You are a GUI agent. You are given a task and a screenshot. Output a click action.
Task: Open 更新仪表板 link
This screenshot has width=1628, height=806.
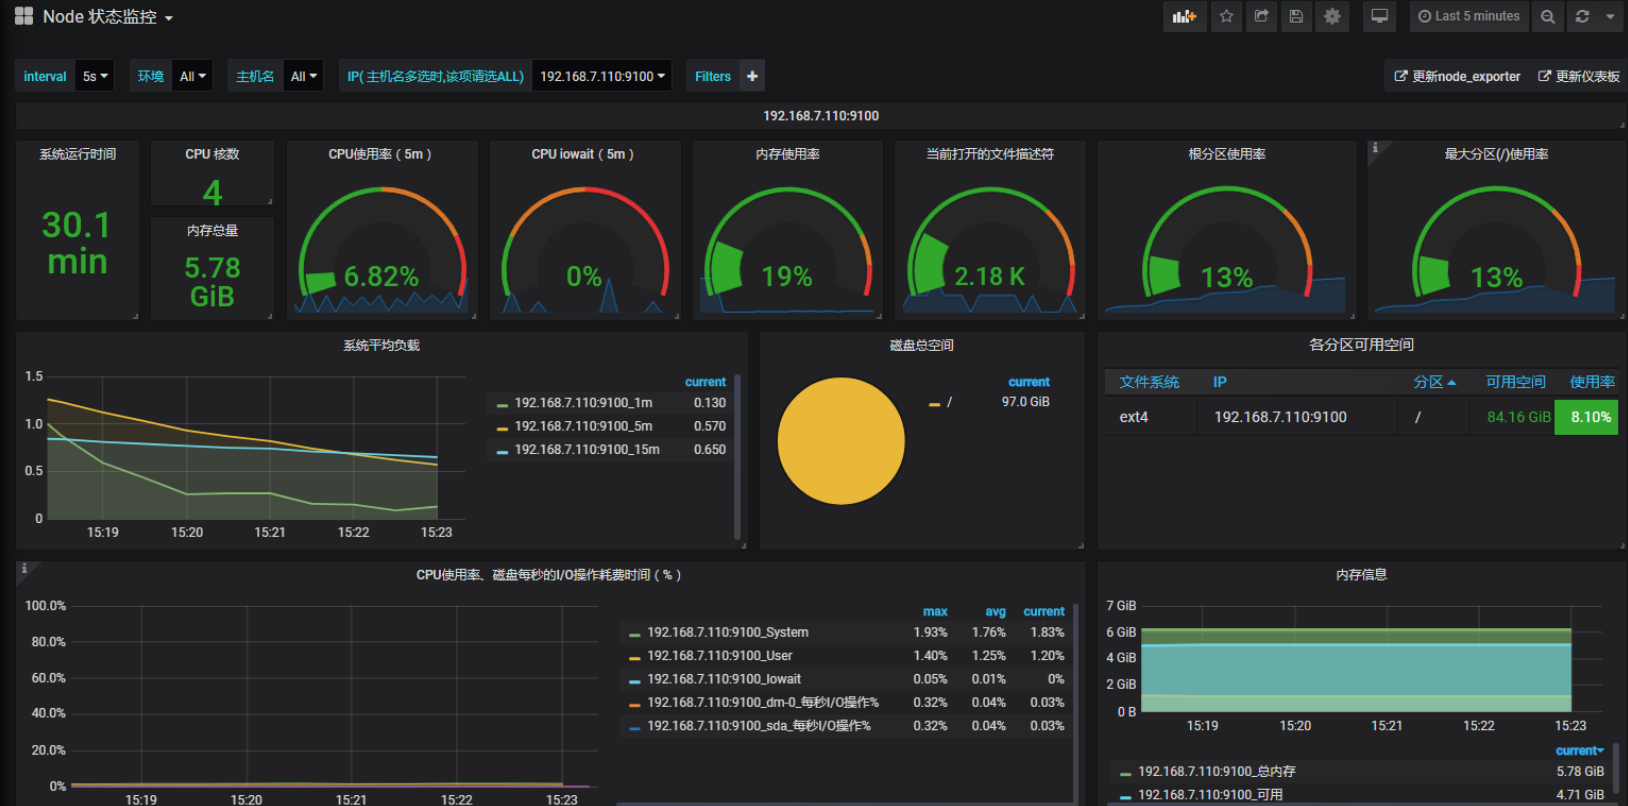(1579, 76)
